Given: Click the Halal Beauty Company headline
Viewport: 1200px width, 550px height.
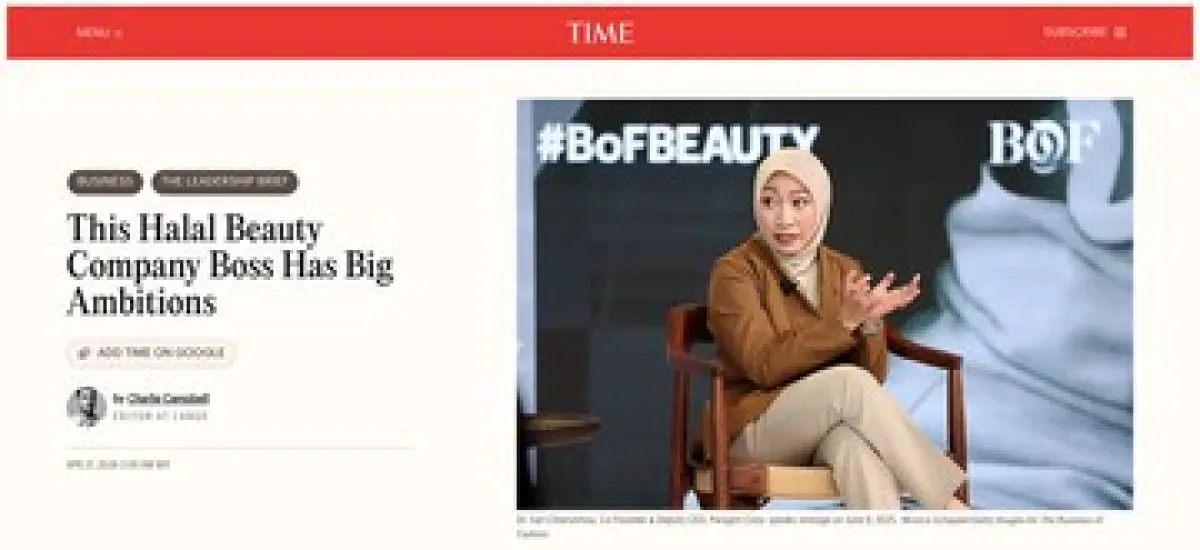Looking at the screenshot, I should (230, 265).
